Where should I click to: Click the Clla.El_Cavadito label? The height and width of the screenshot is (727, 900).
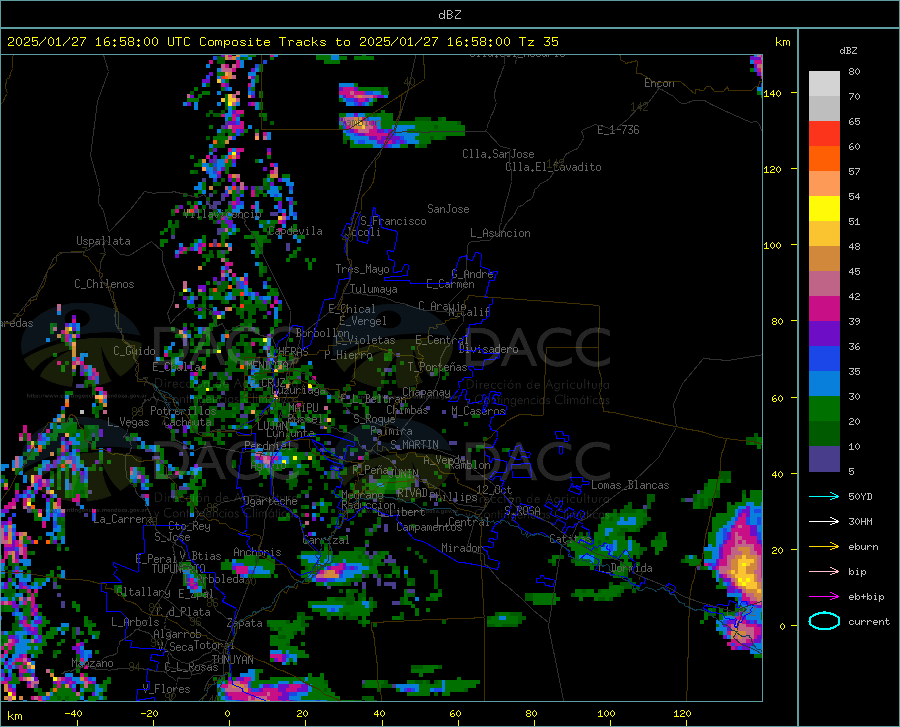(x=553, y=167)
